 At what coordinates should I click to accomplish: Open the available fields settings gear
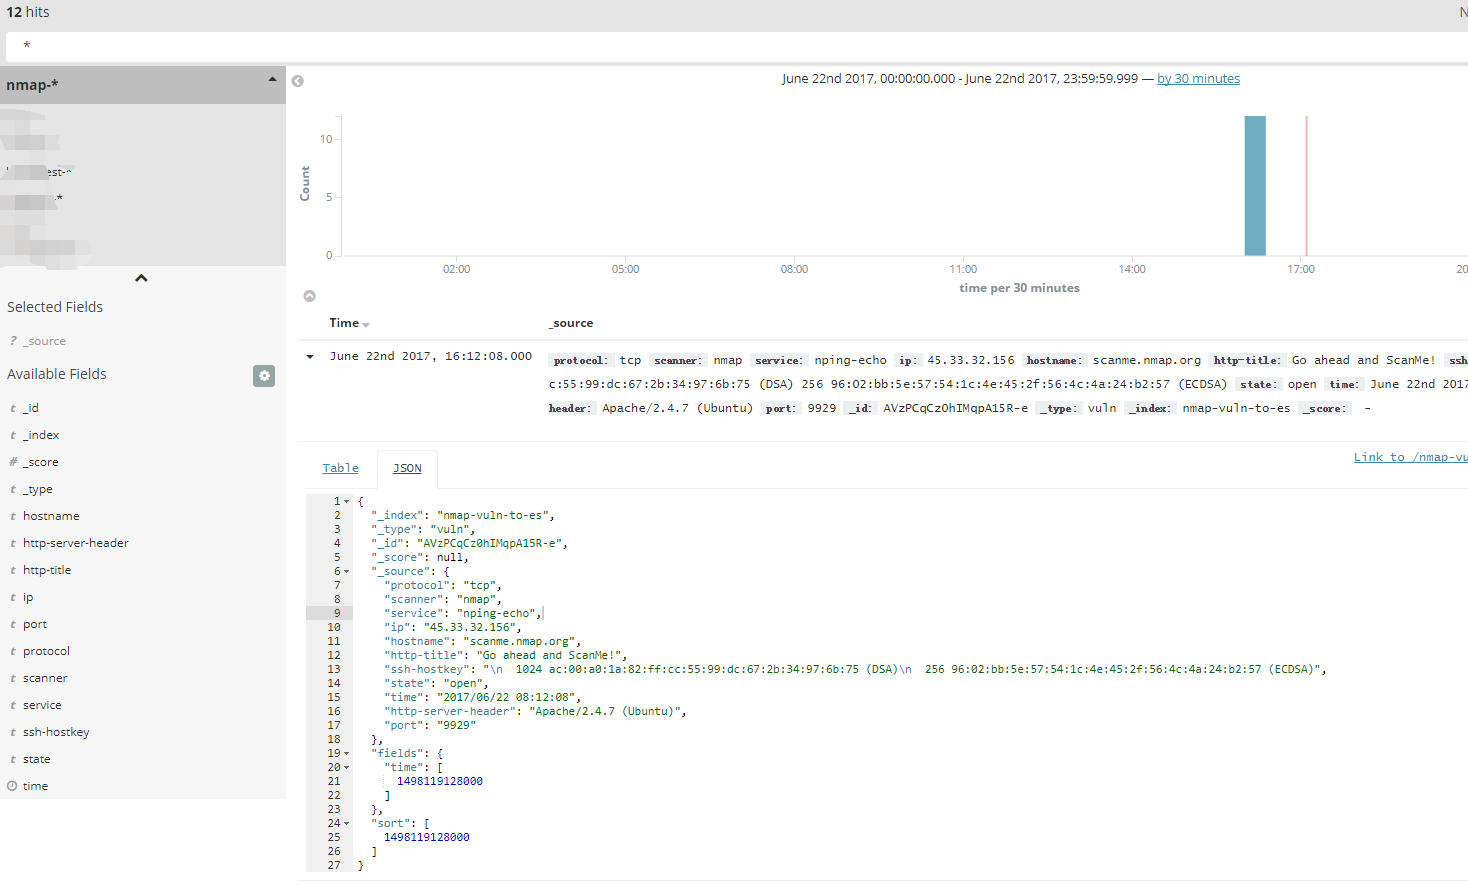(x=264, y=376)
